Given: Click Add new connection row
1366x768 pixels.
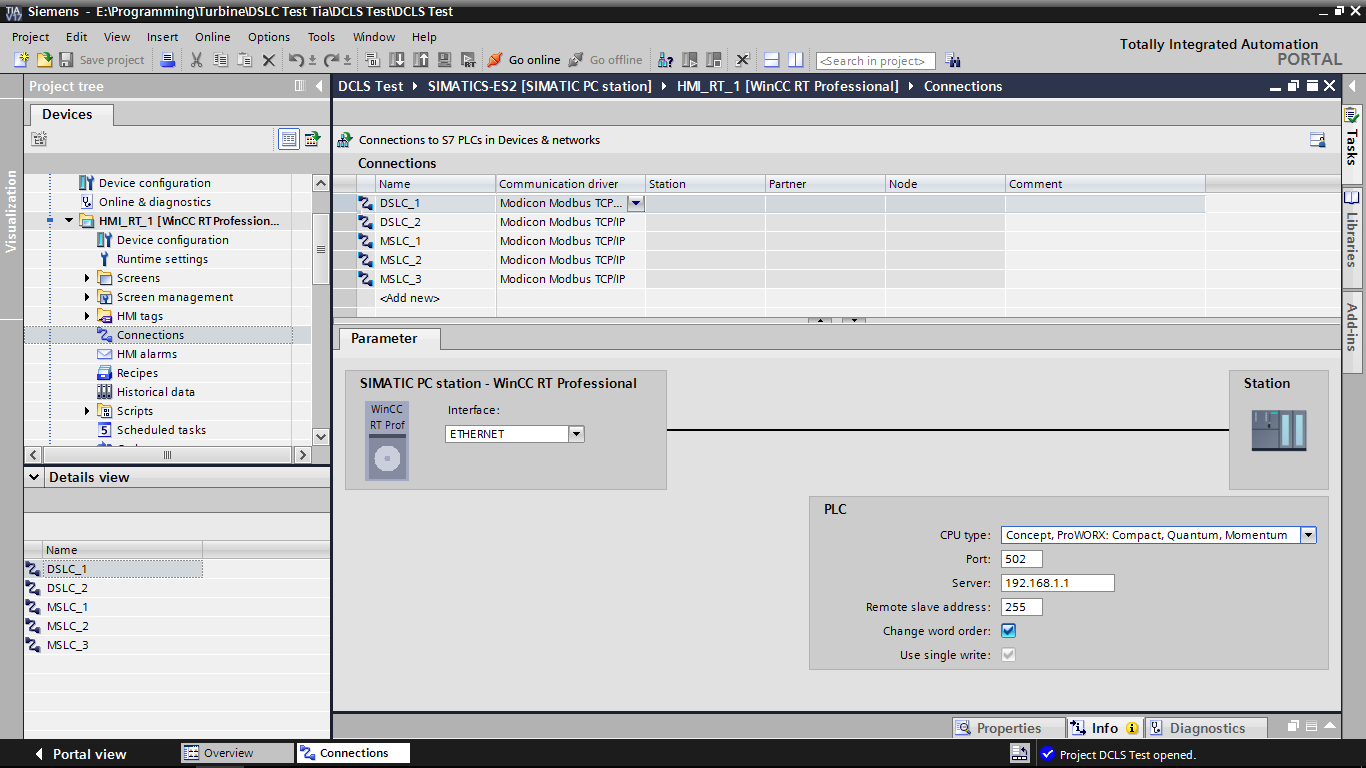Looking at the screenshot, I should coord(409,298).
